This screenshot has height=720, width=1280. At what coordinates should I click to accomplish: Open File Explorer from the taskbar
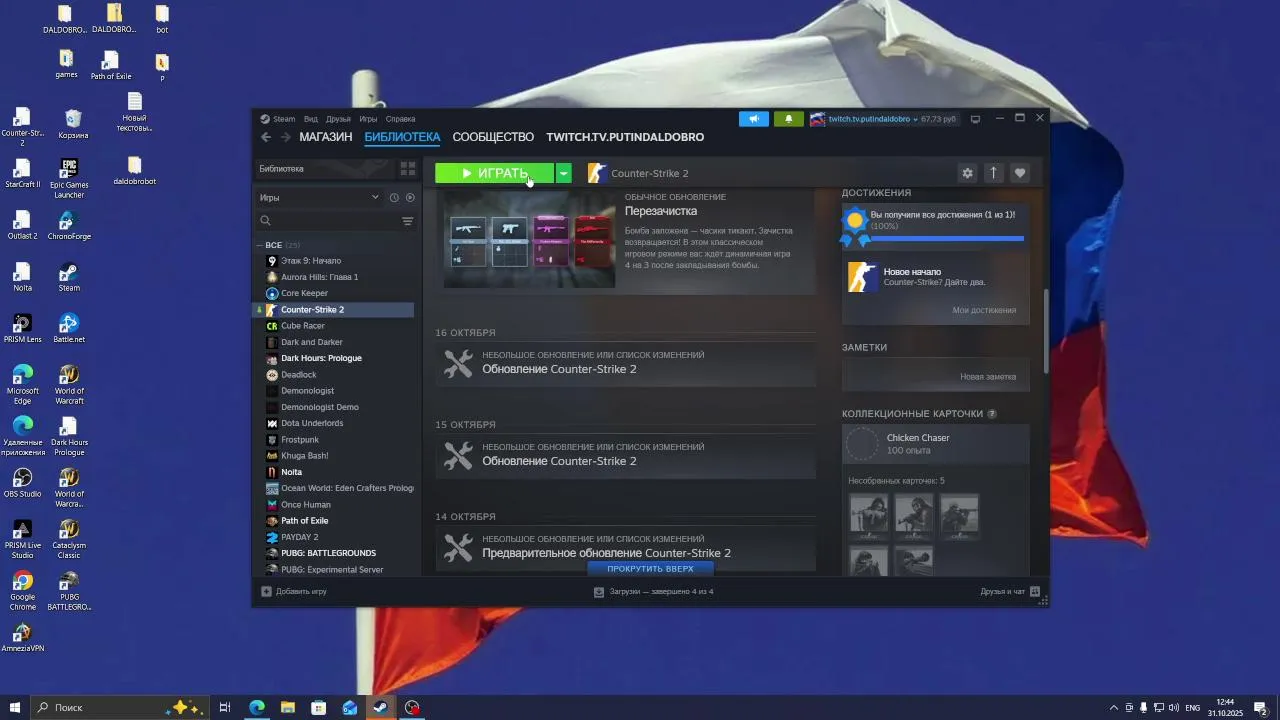coord(287,707)
